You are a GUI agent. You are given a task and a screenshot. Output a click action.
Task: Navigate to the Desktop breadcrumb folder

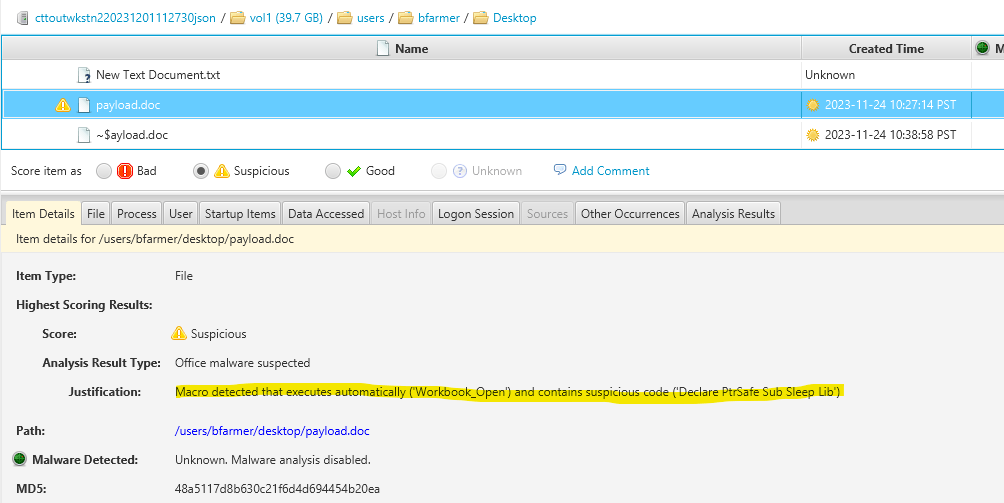pyautogui.click(x=514, y=18)
